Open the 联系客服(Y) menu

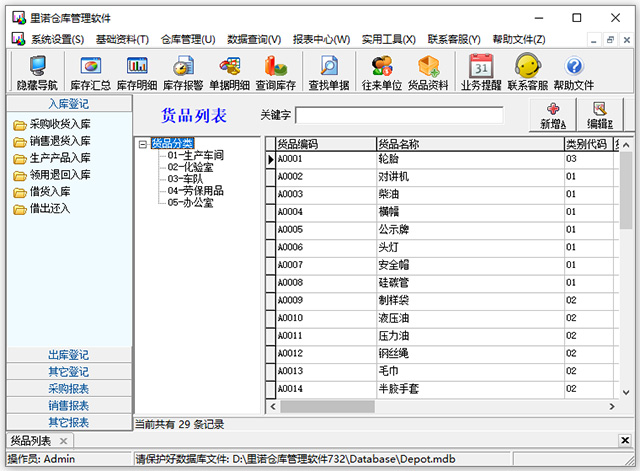coord(454,40)
